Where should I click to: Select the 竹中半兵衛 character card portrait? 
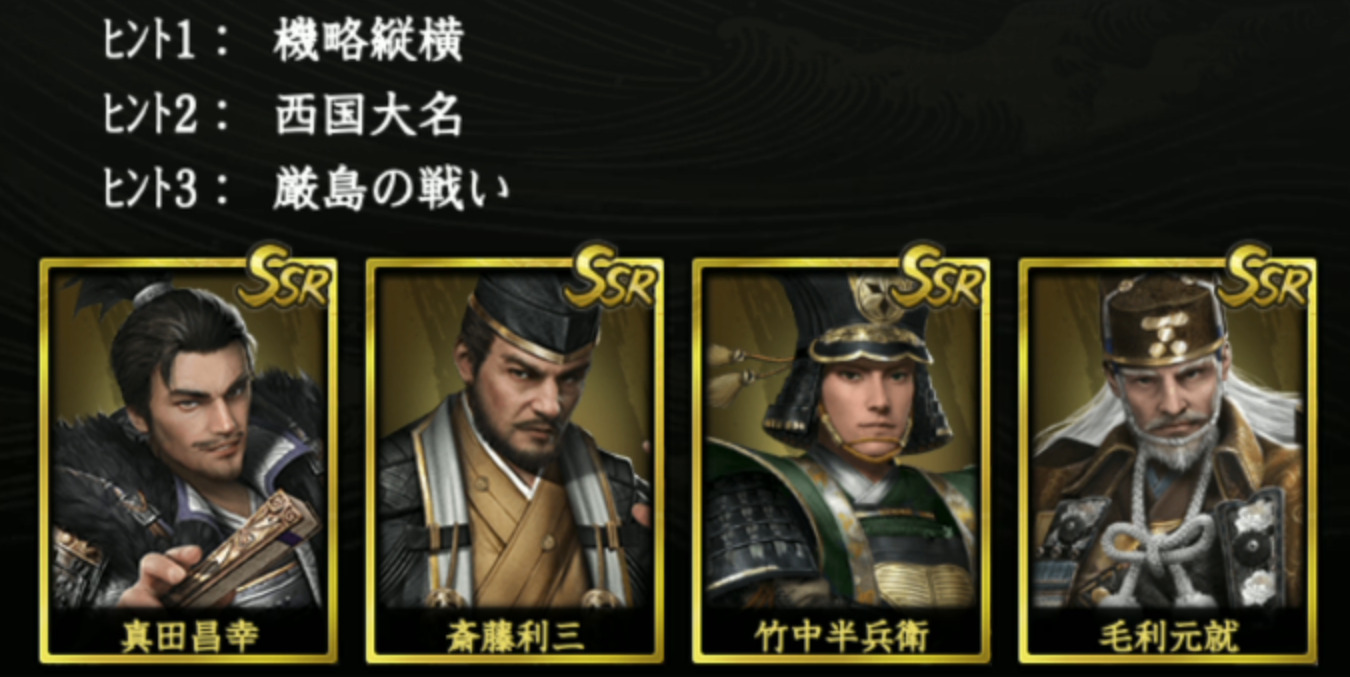(841, 461)
